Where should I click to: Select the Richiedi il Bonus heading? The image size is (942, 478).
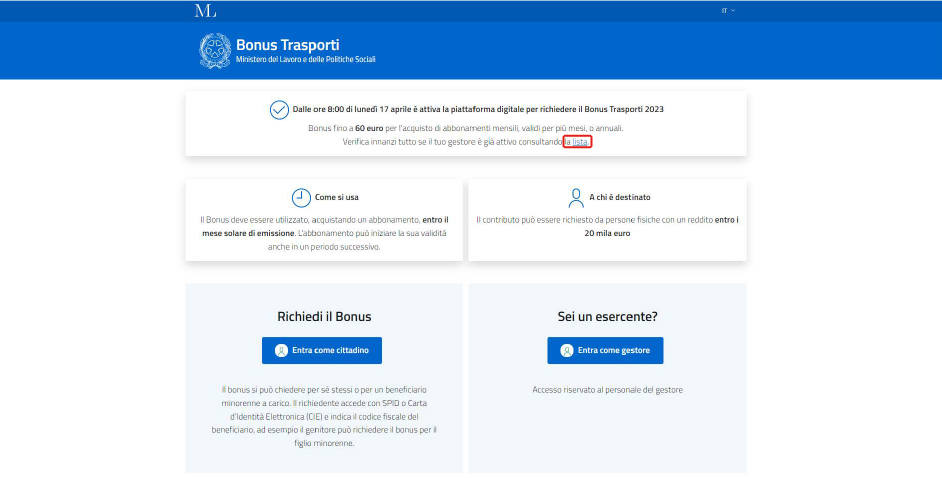point(324,316)
